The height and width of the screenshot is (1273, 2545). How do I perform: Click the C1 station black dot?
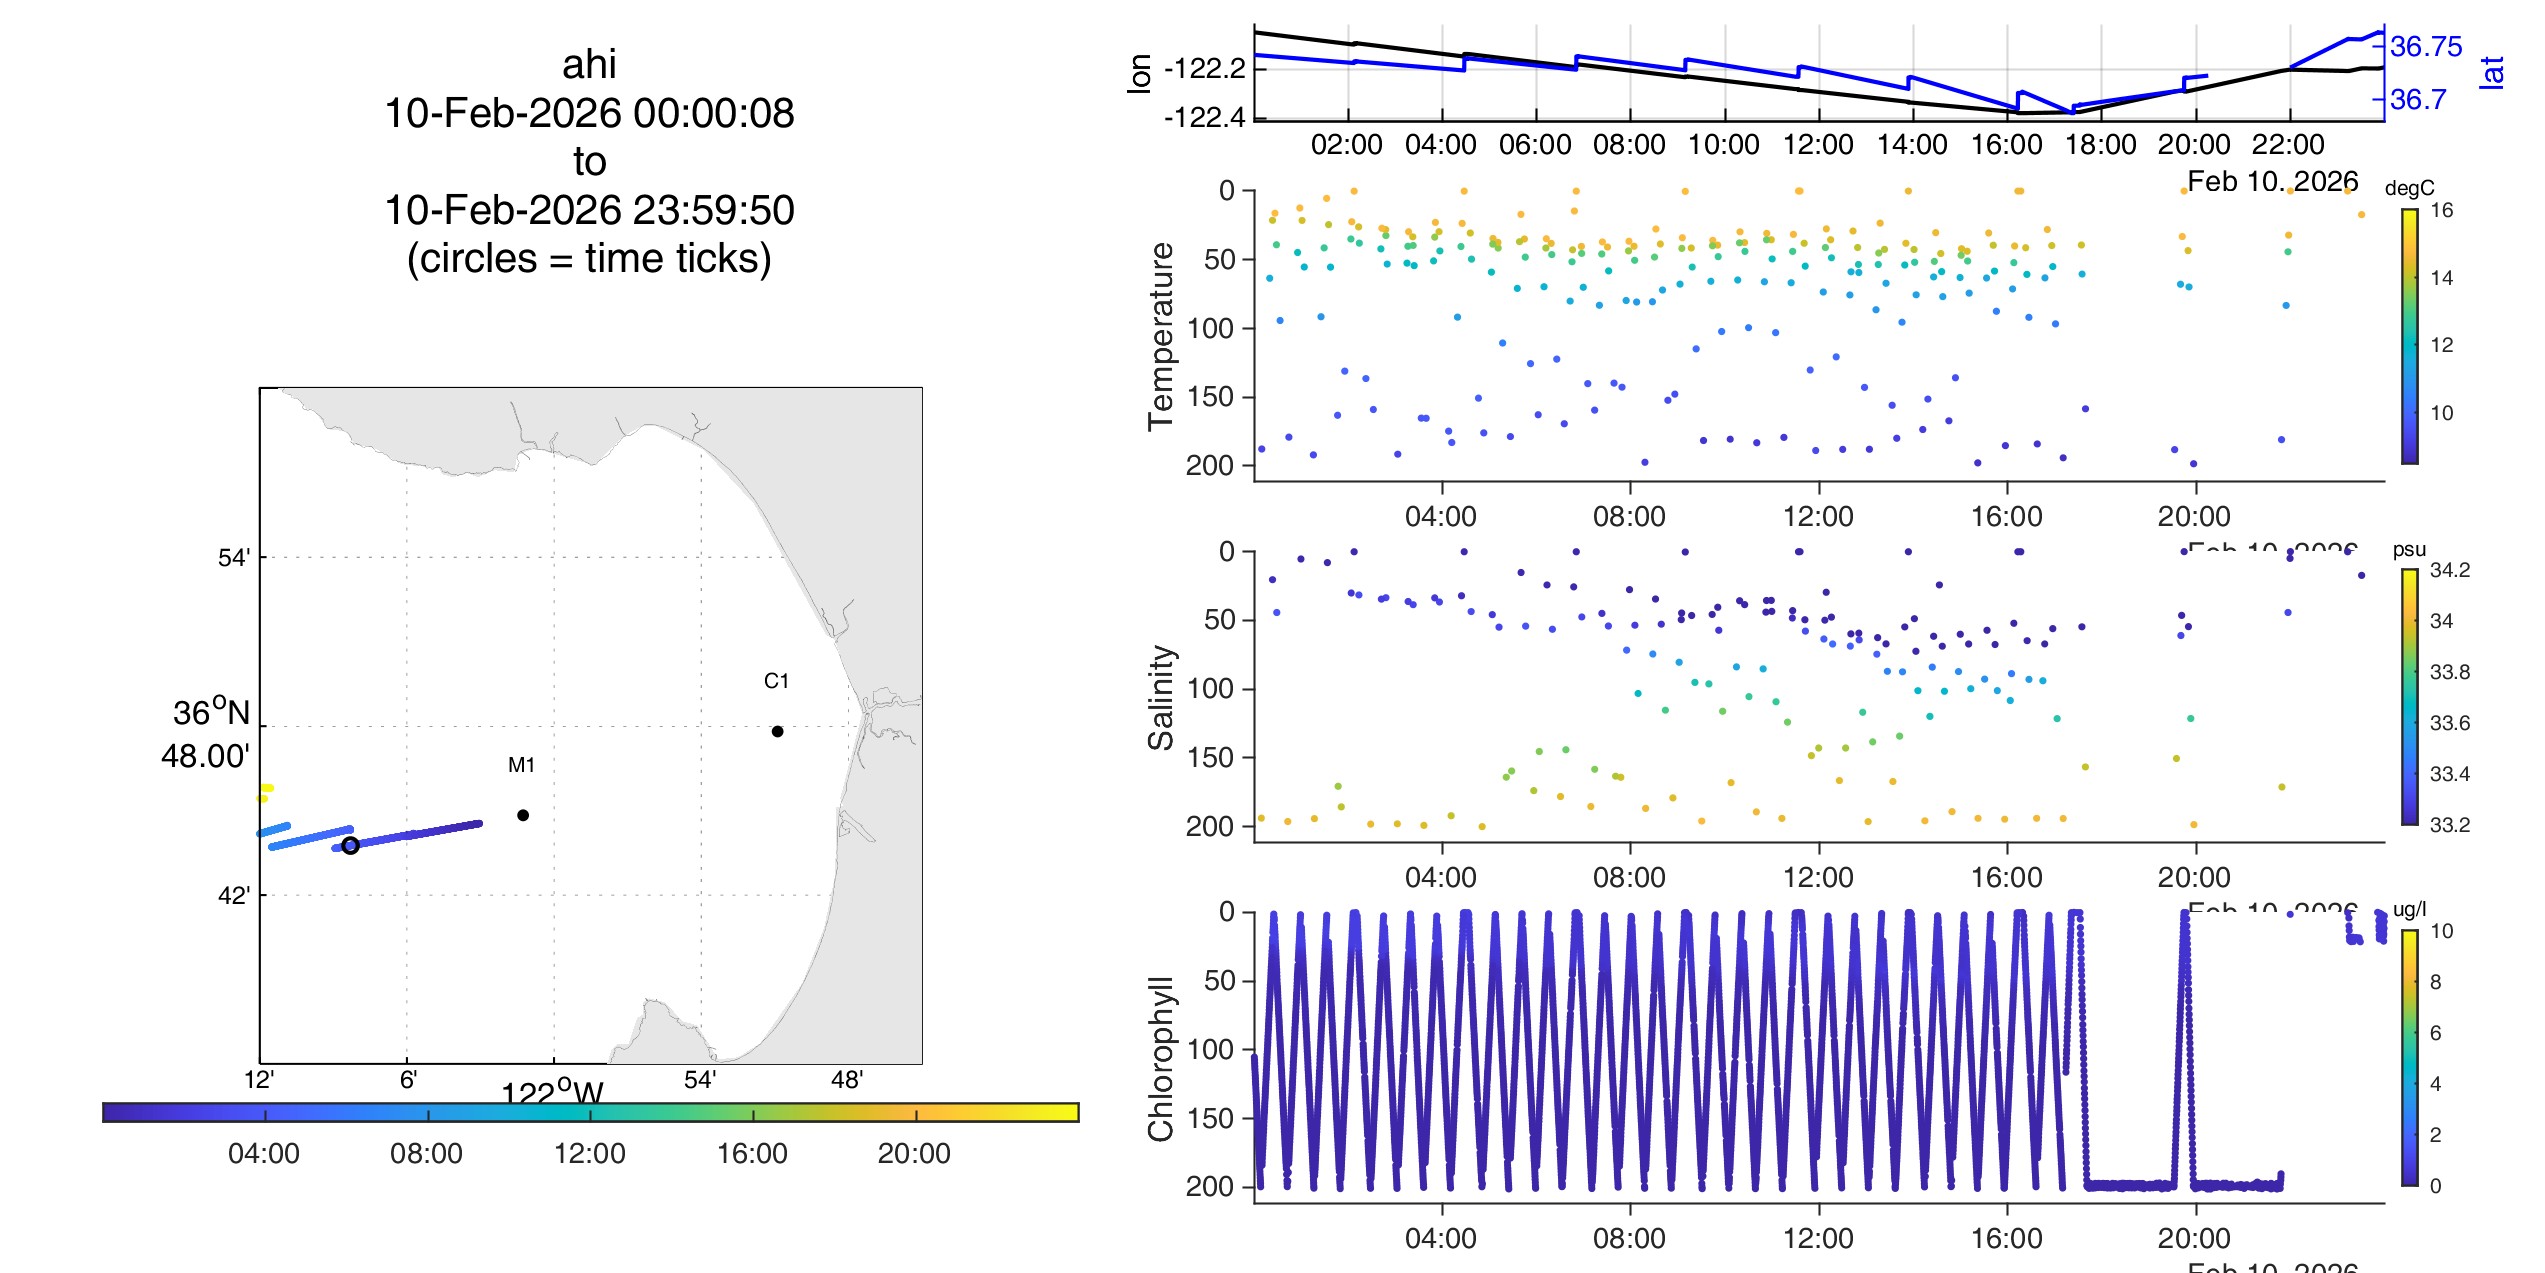(777, 731)
